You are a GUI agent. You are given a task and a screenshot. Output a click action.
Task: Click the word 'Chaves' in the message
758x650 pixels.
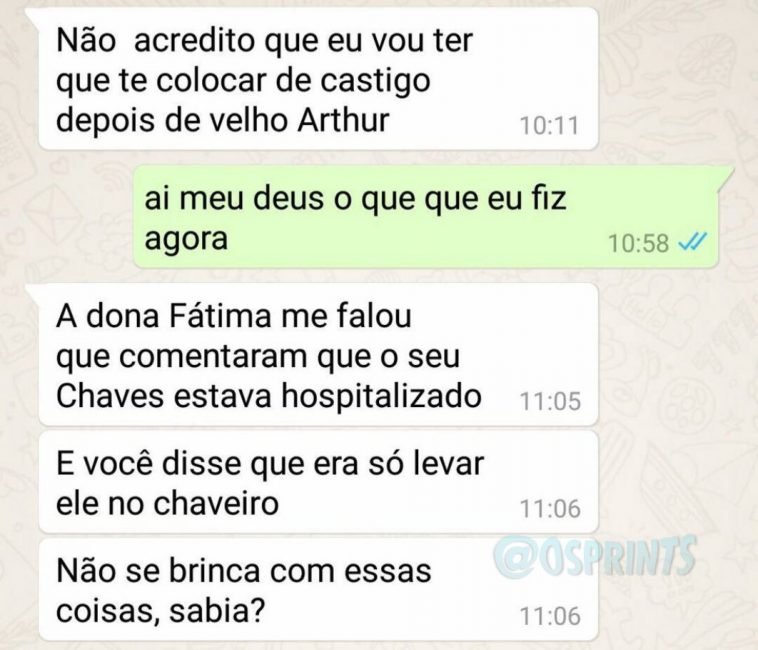(x=111, y=396)
